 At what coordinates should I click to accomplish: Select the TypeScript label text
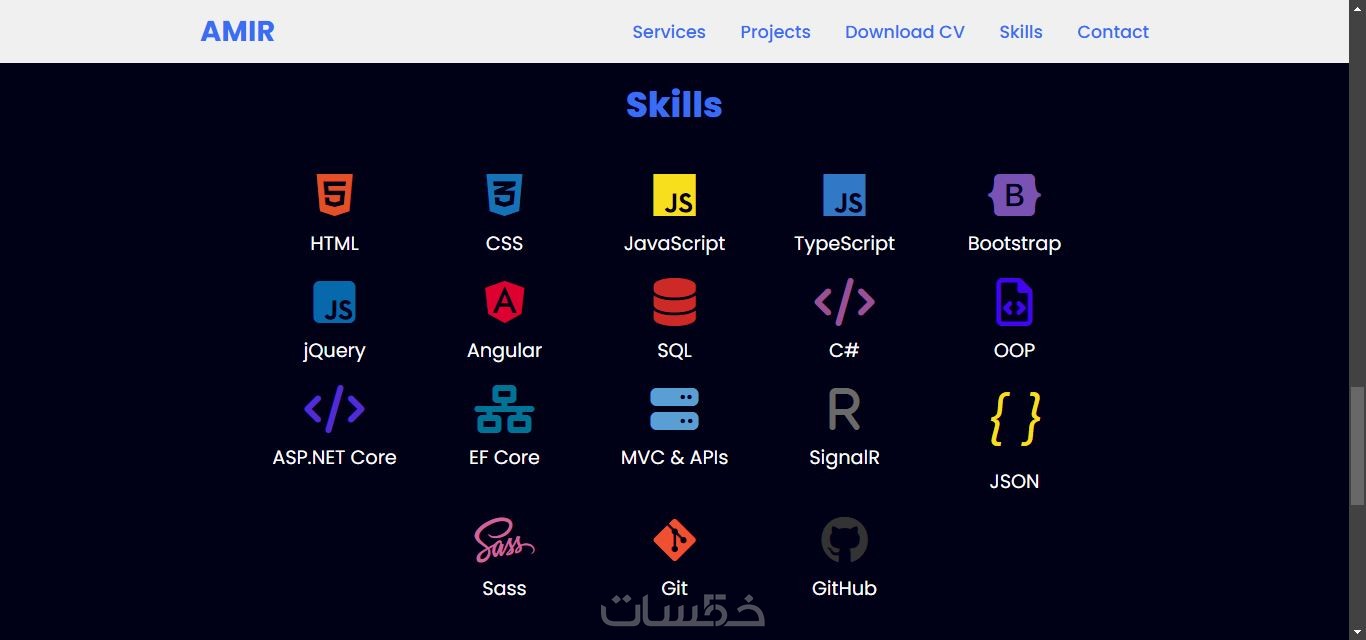(x=844, y=243)
